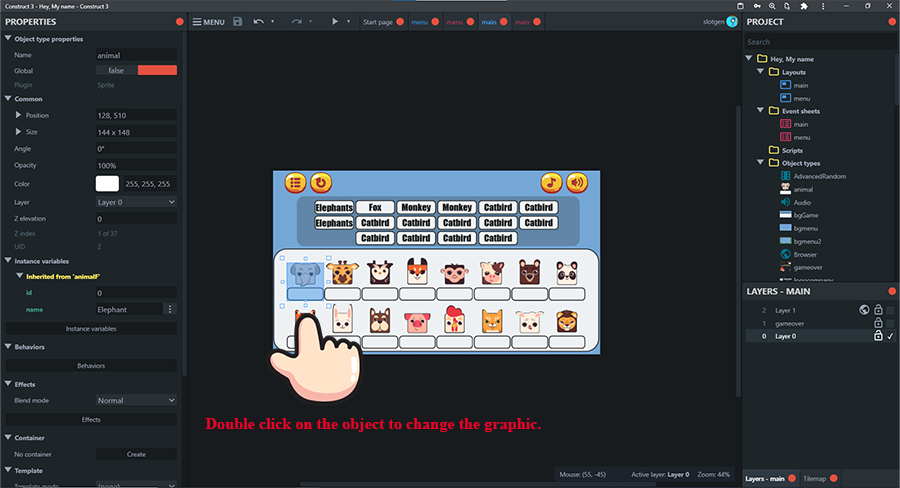Switch to the Tilemap bottom tab
The image size is (900, 488).
pyautogui.click(x=814, y=478)
